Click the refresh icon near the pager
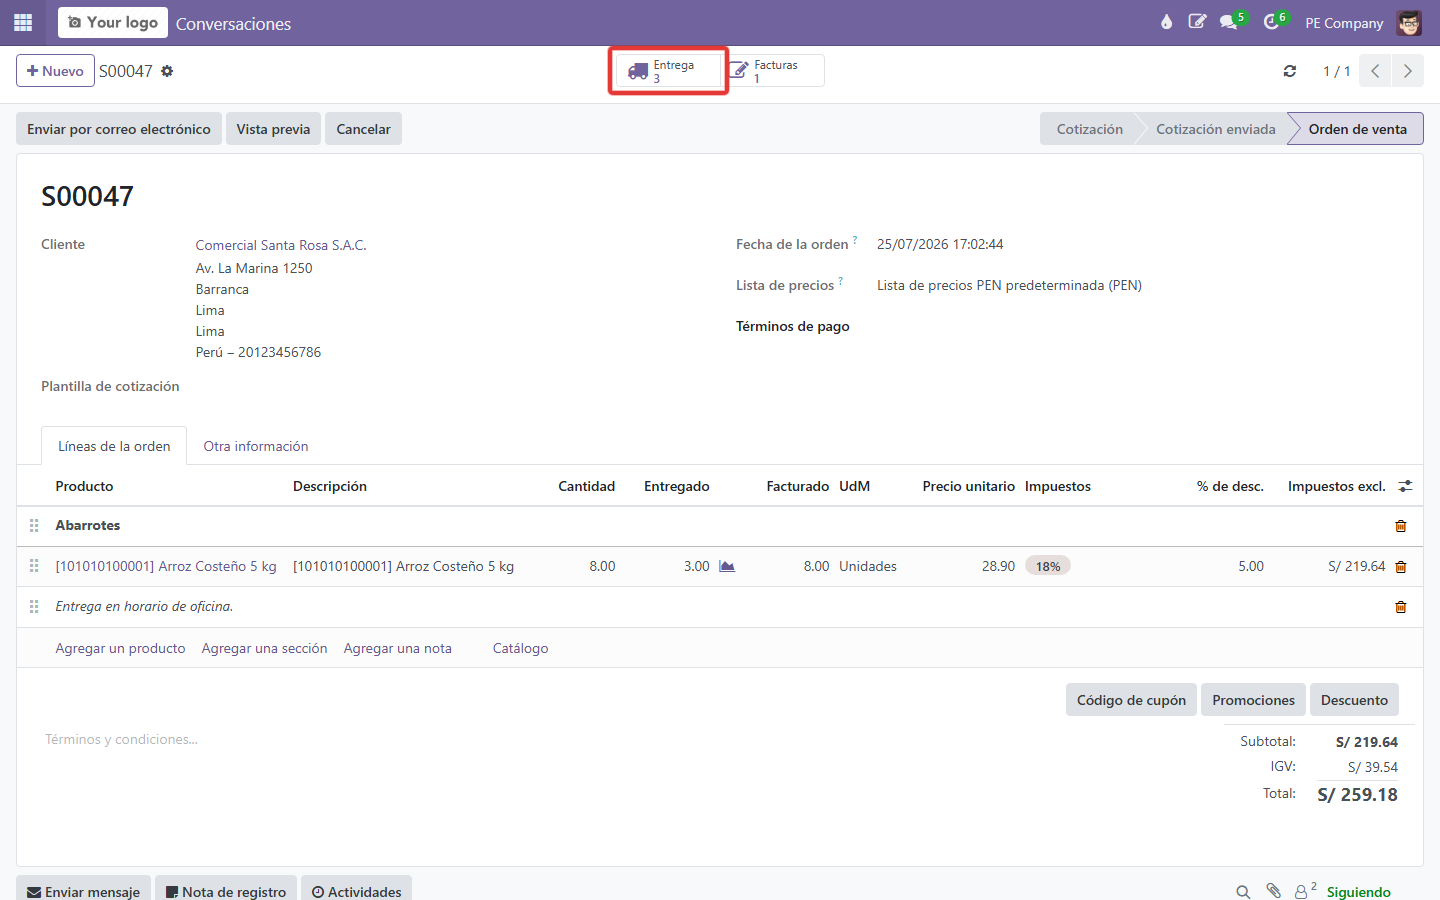The width and height of the screenshot is (1440, 900). coord(1290,71)
